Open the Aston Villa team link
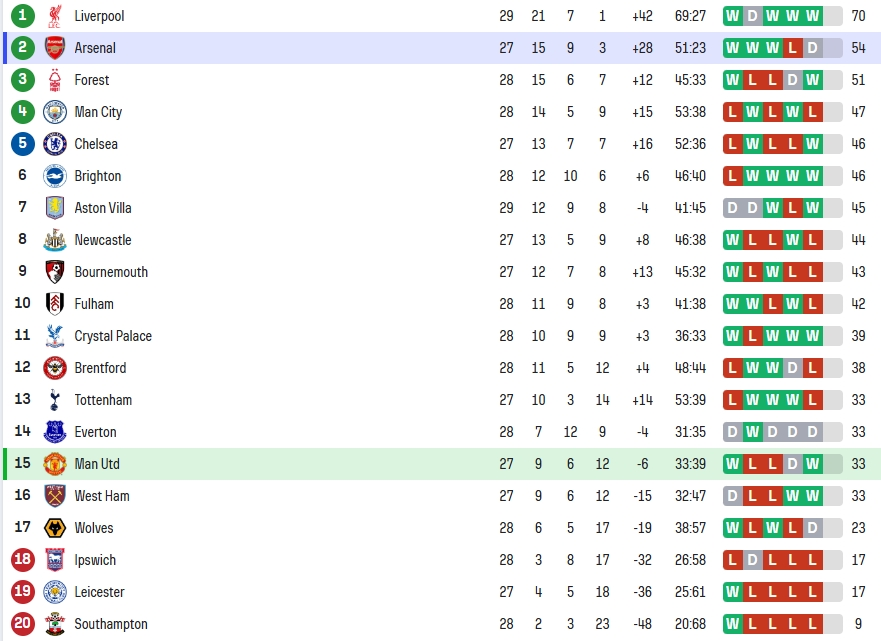This screenshot has height=641, width=881. [x=103, y=208]
